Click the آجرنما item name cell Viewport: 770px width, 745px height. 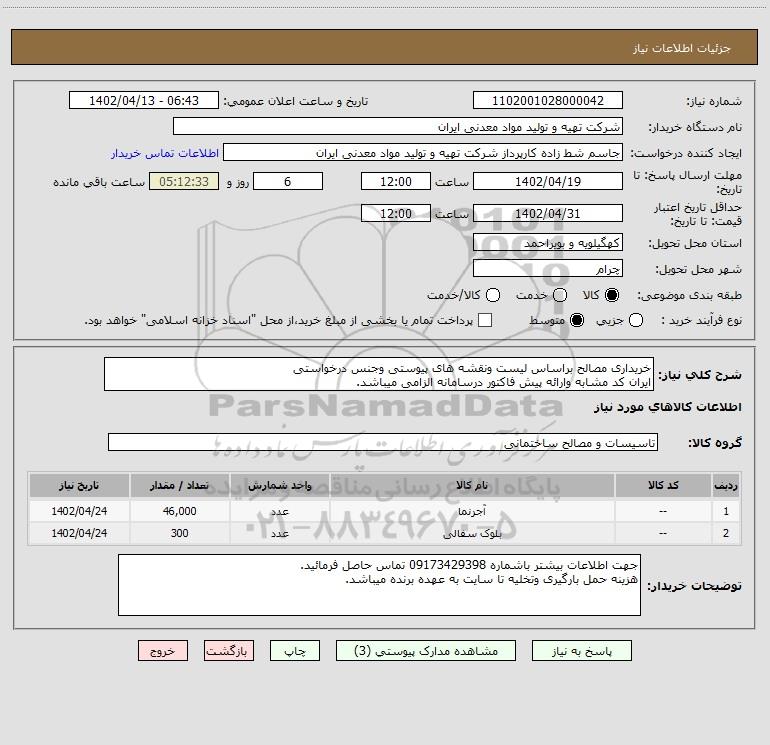472,511
